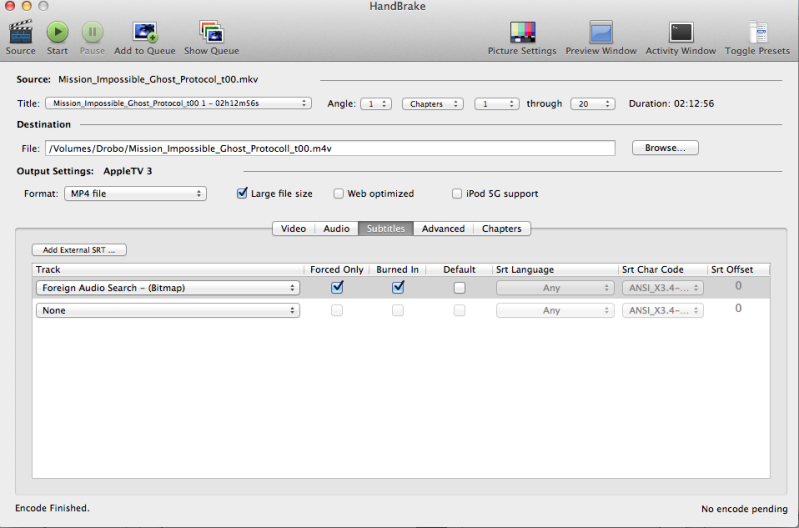This screenshot has height=528, width=799.
Task: Open the Preview Window icon
Action: click(601, 32)
